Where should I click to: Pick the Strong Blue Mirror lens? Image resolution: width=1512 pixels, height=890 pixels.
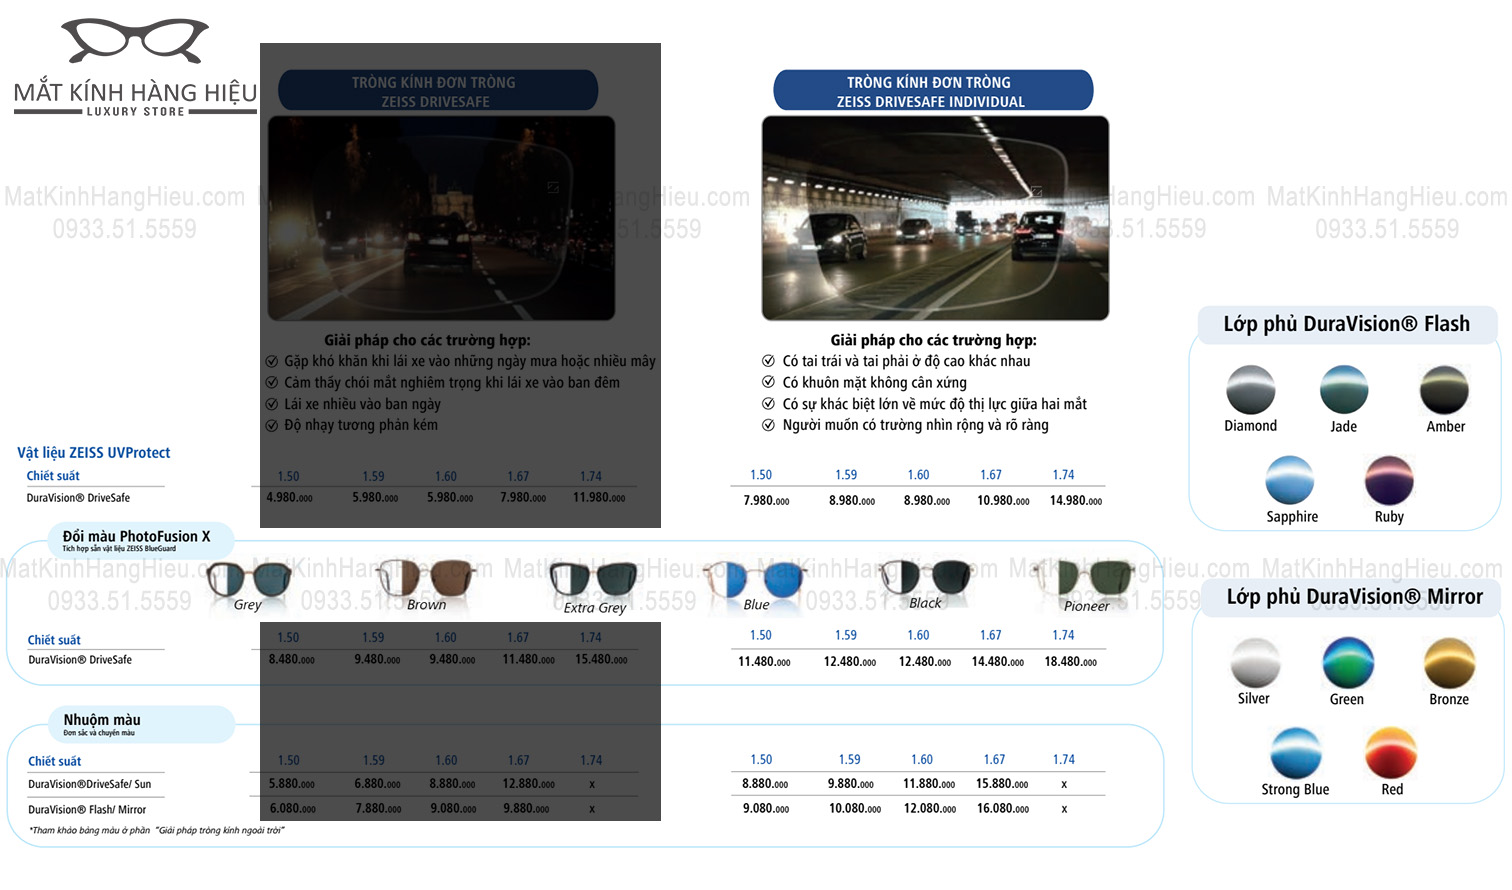1296,753
